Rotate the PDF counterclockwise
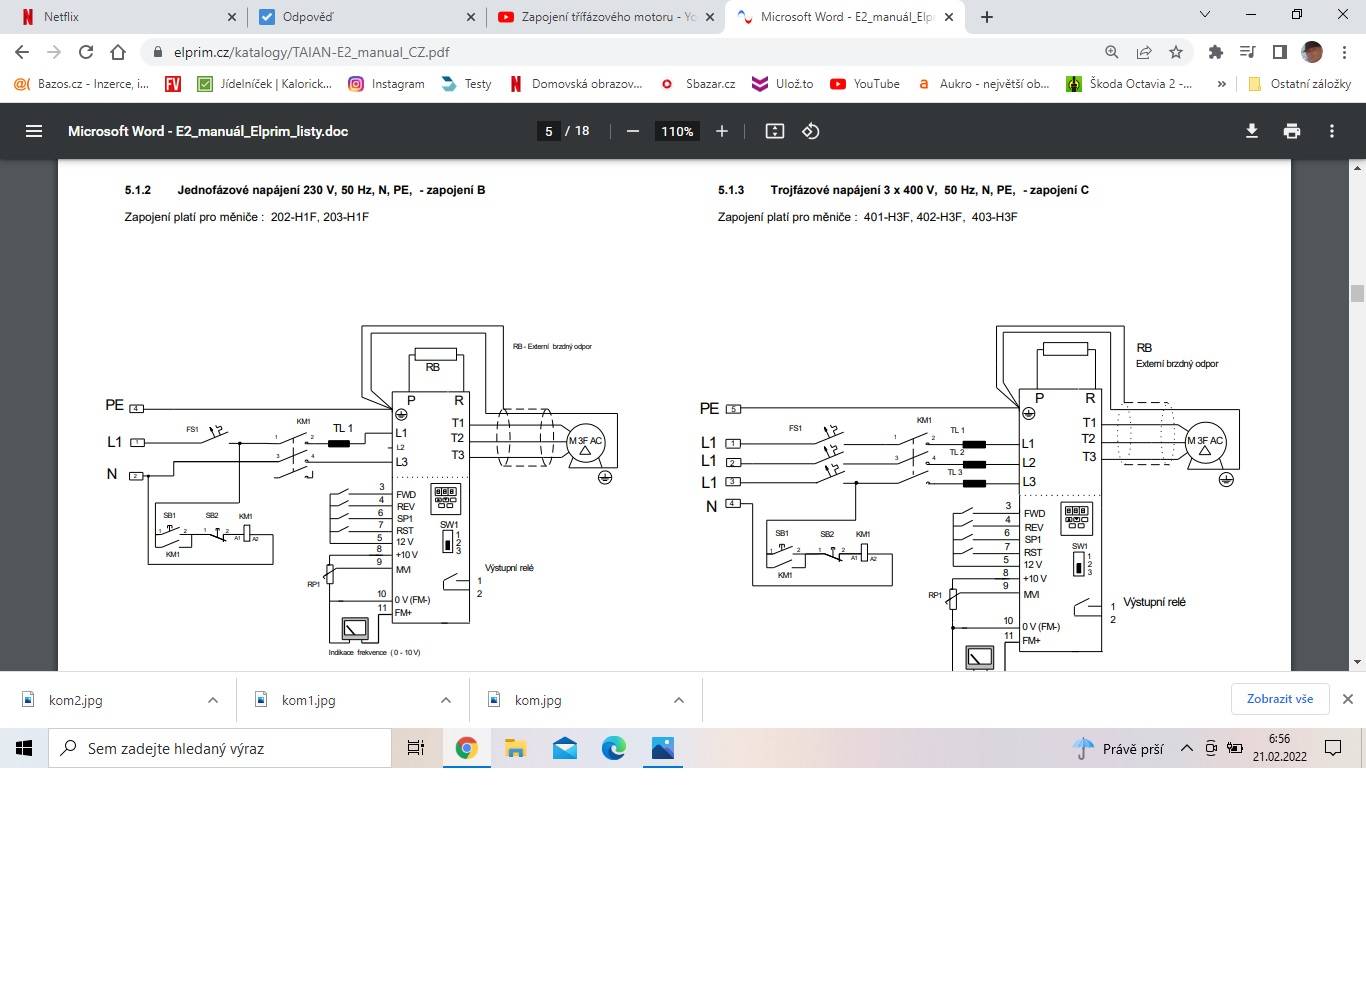This screenshot has width=1366, height=1008. tap(811, 131)
